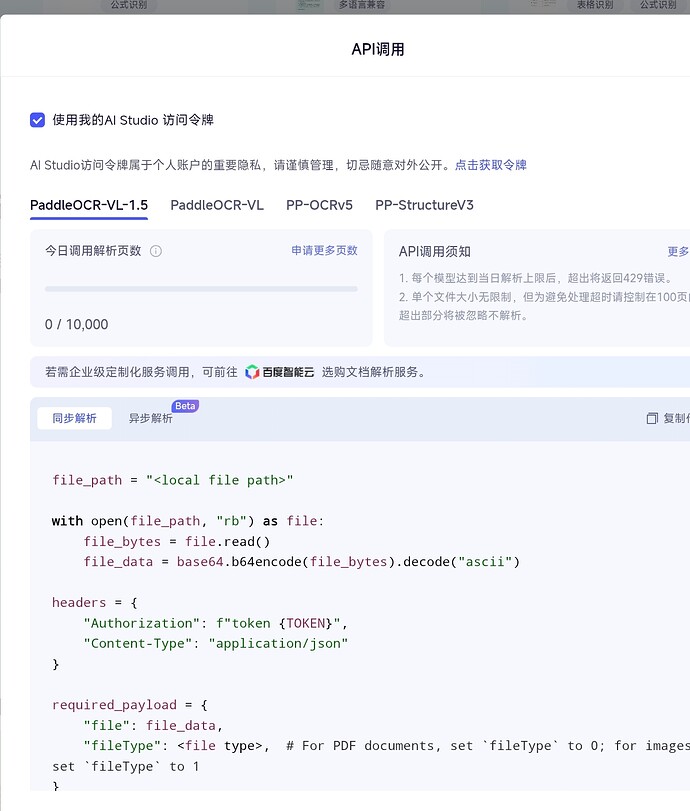
Task: Click the API调用 dialog title
Action: click(378, 50)
